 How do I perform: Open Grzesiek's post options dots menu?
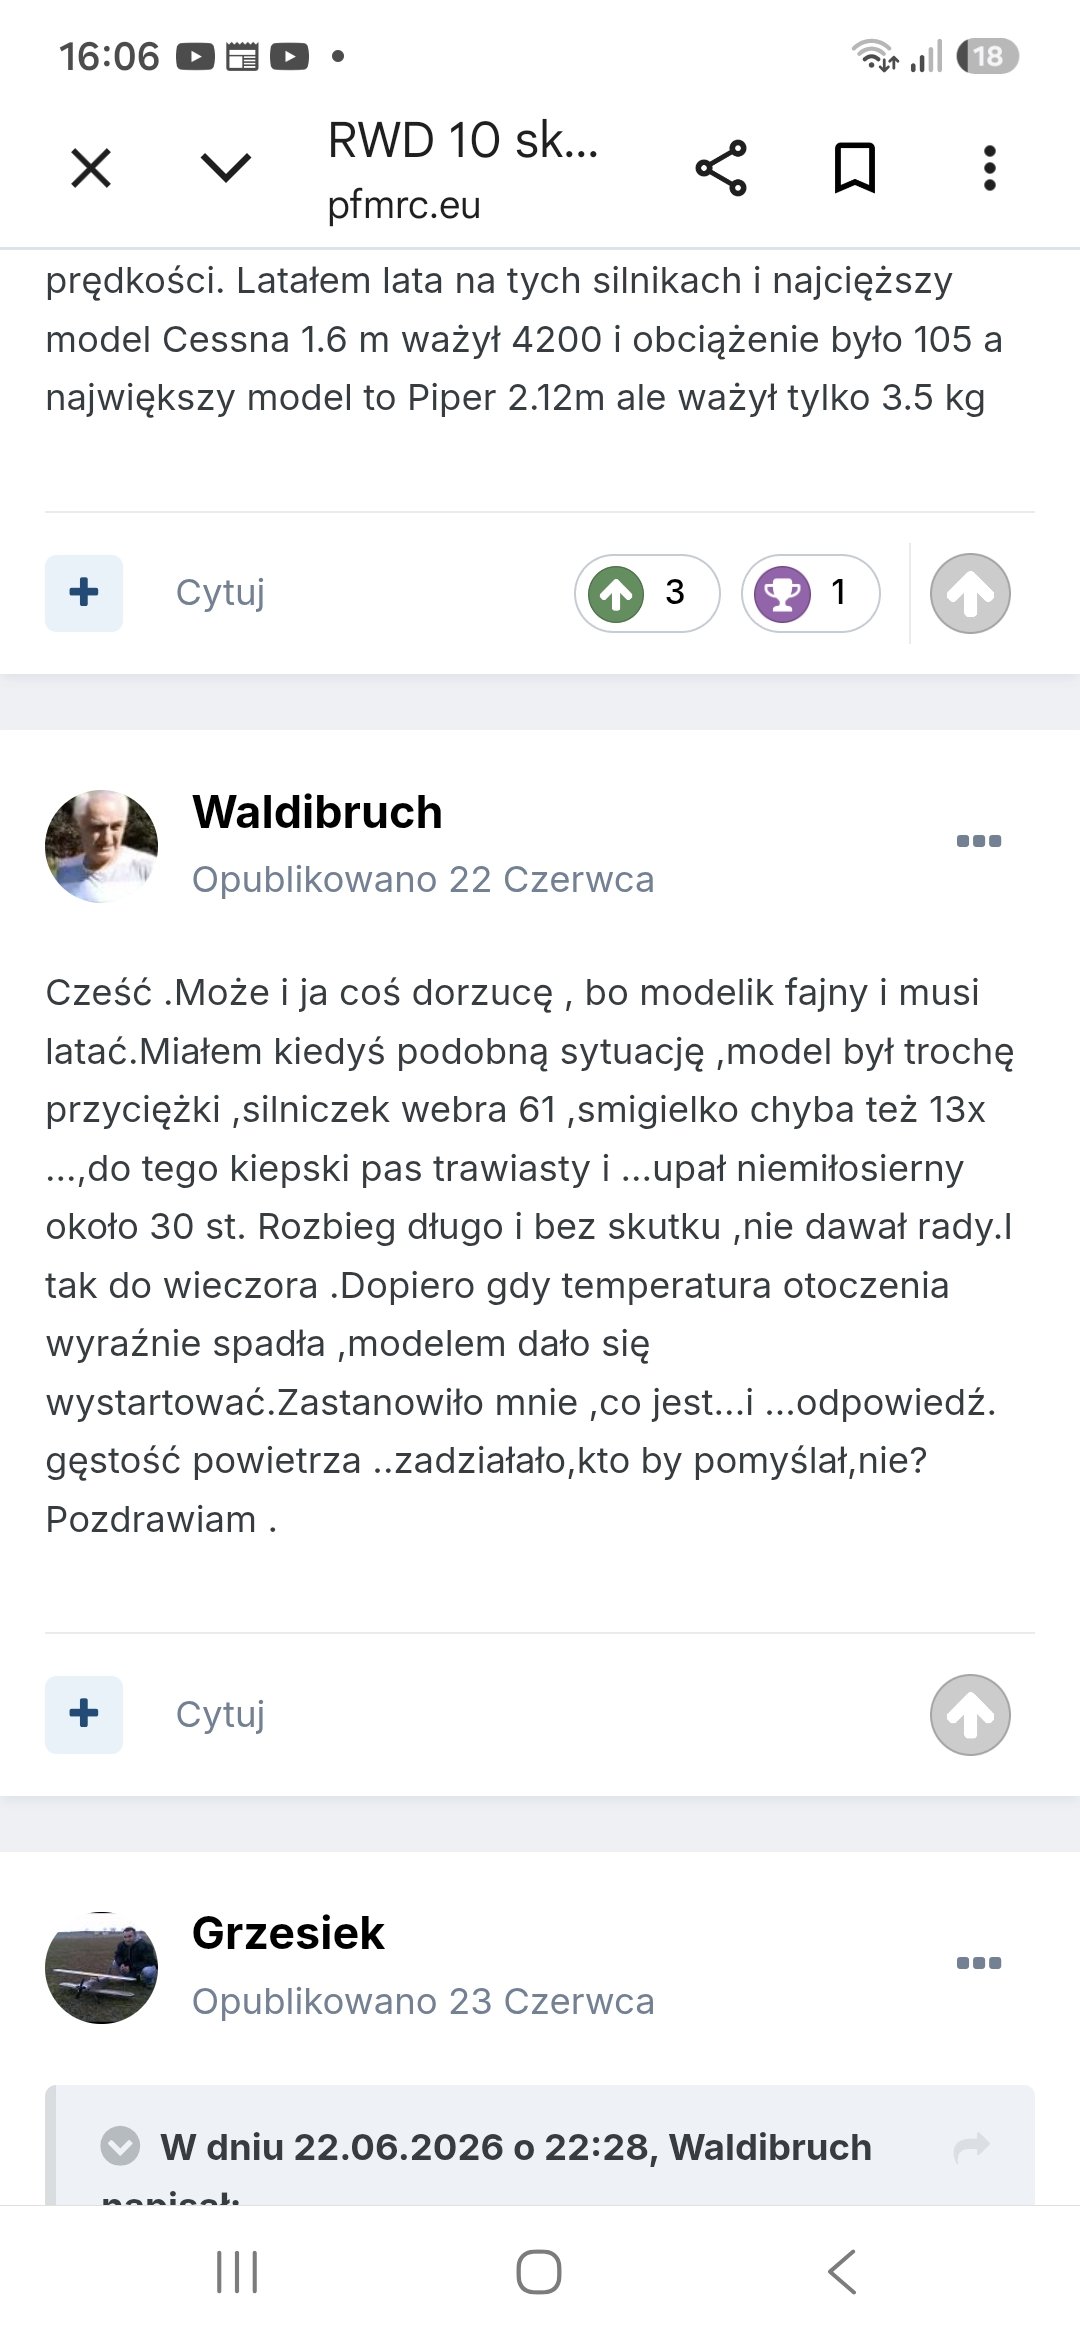click(979, 1963)
